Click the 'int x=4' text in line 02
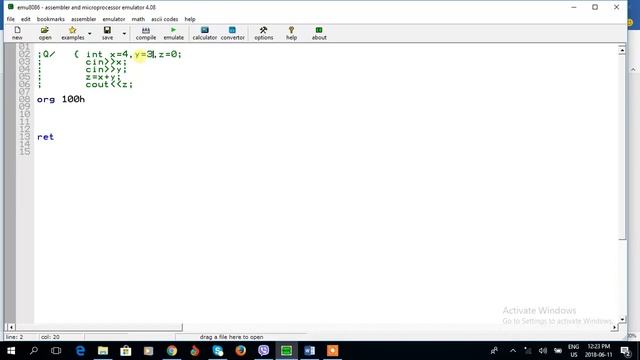 click(106, 54)
